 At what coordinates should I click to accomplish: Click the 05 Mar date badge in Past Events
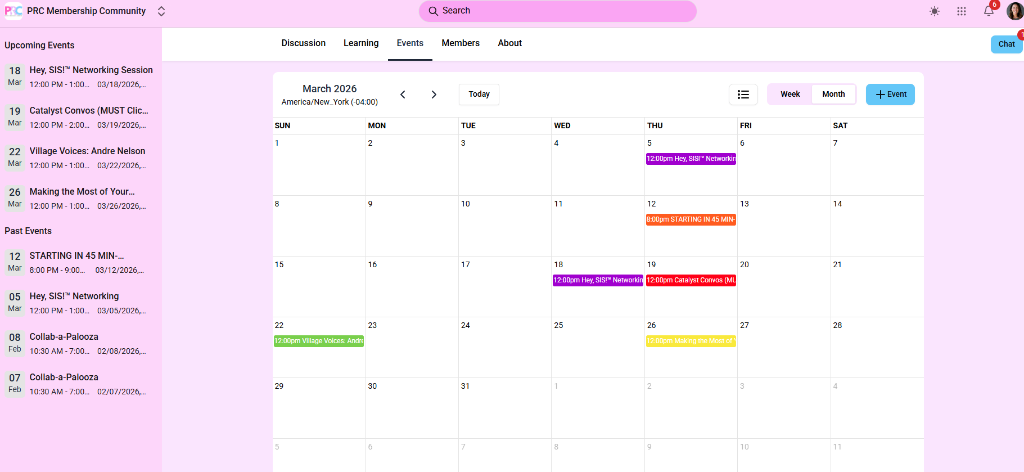14,302
